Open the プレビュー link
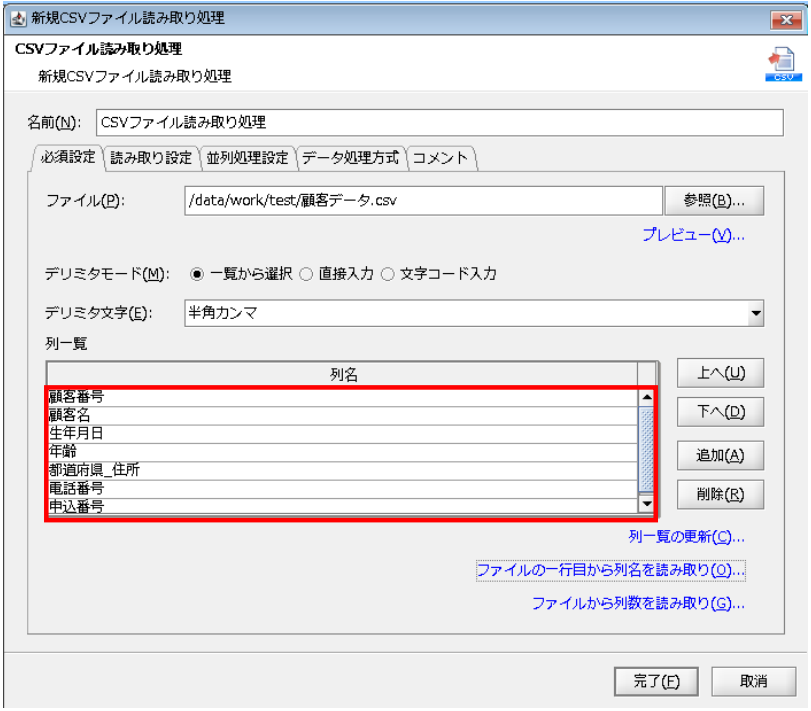This screenshot has height=711, width=811. click(693, 236)
